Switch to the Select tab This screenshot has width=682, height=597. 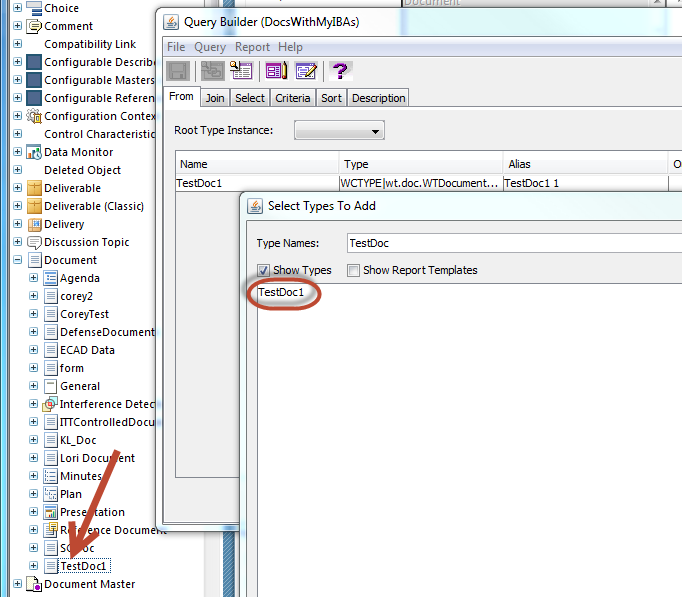tap(250, 98)
